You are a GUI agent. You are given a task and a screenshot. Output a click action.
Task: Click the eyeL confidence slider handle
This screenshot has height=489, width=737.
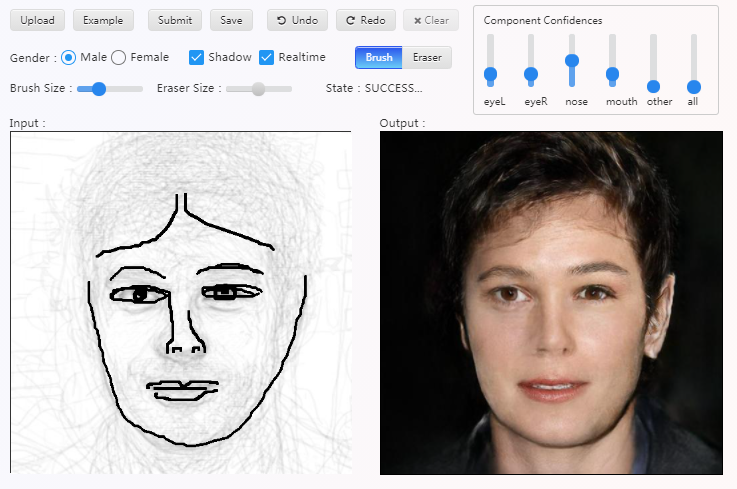(x=490, y=74)
